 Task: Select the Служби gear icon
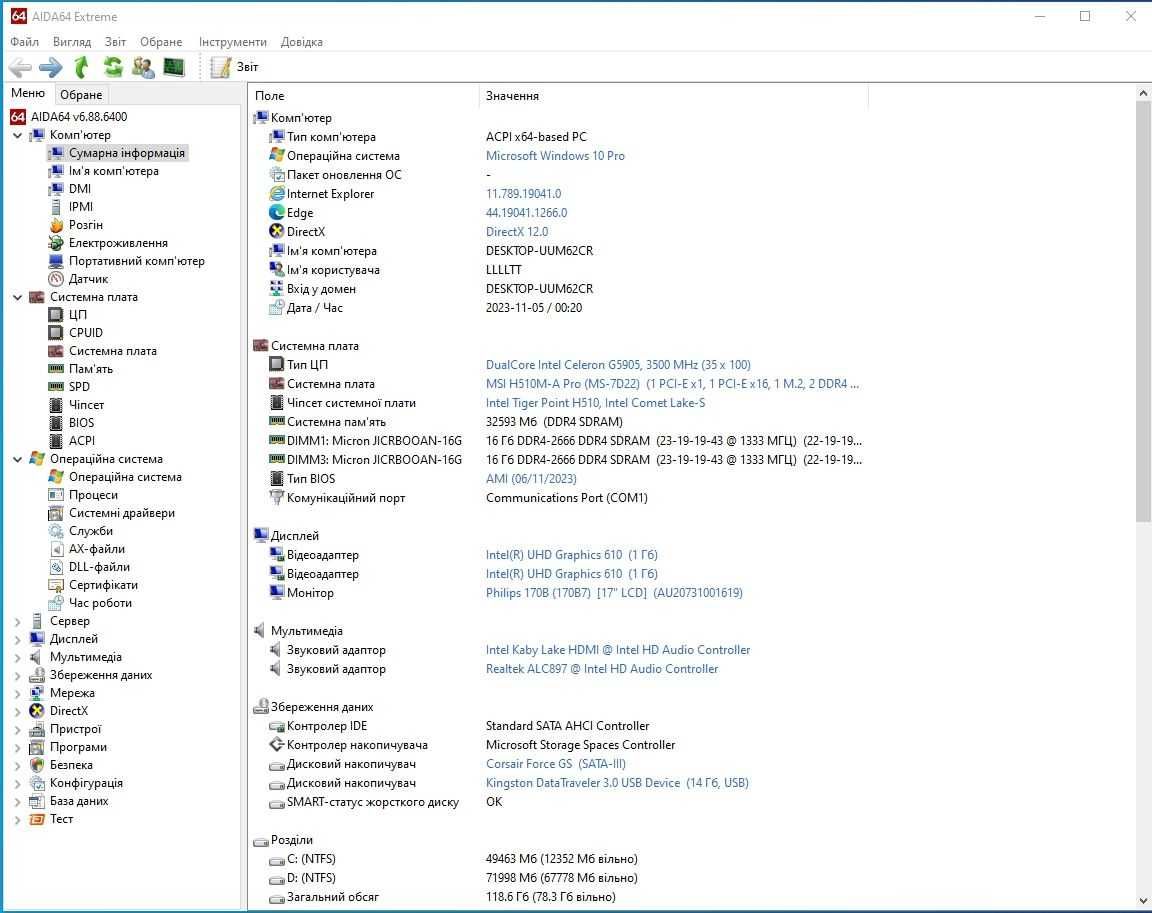click(x=56, y=531)
